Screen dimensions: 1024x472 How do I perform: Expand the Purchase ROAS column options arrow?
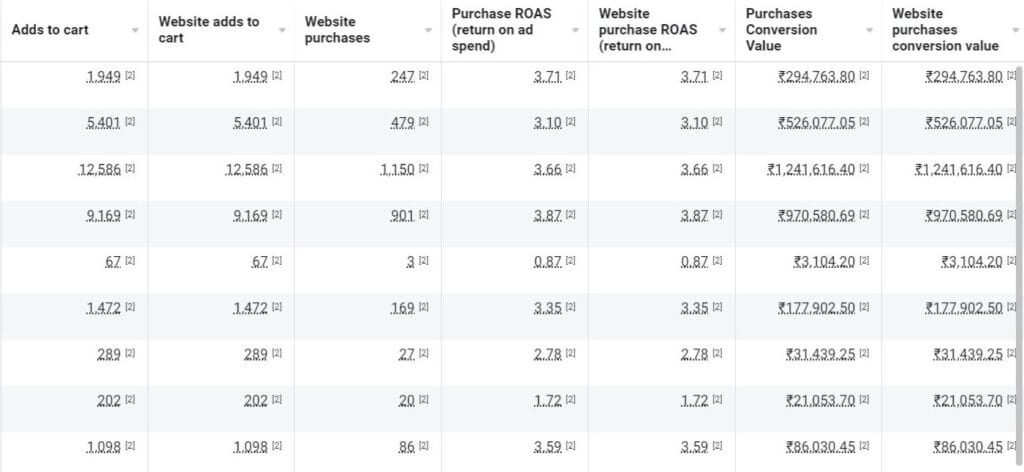coord(575,31)
